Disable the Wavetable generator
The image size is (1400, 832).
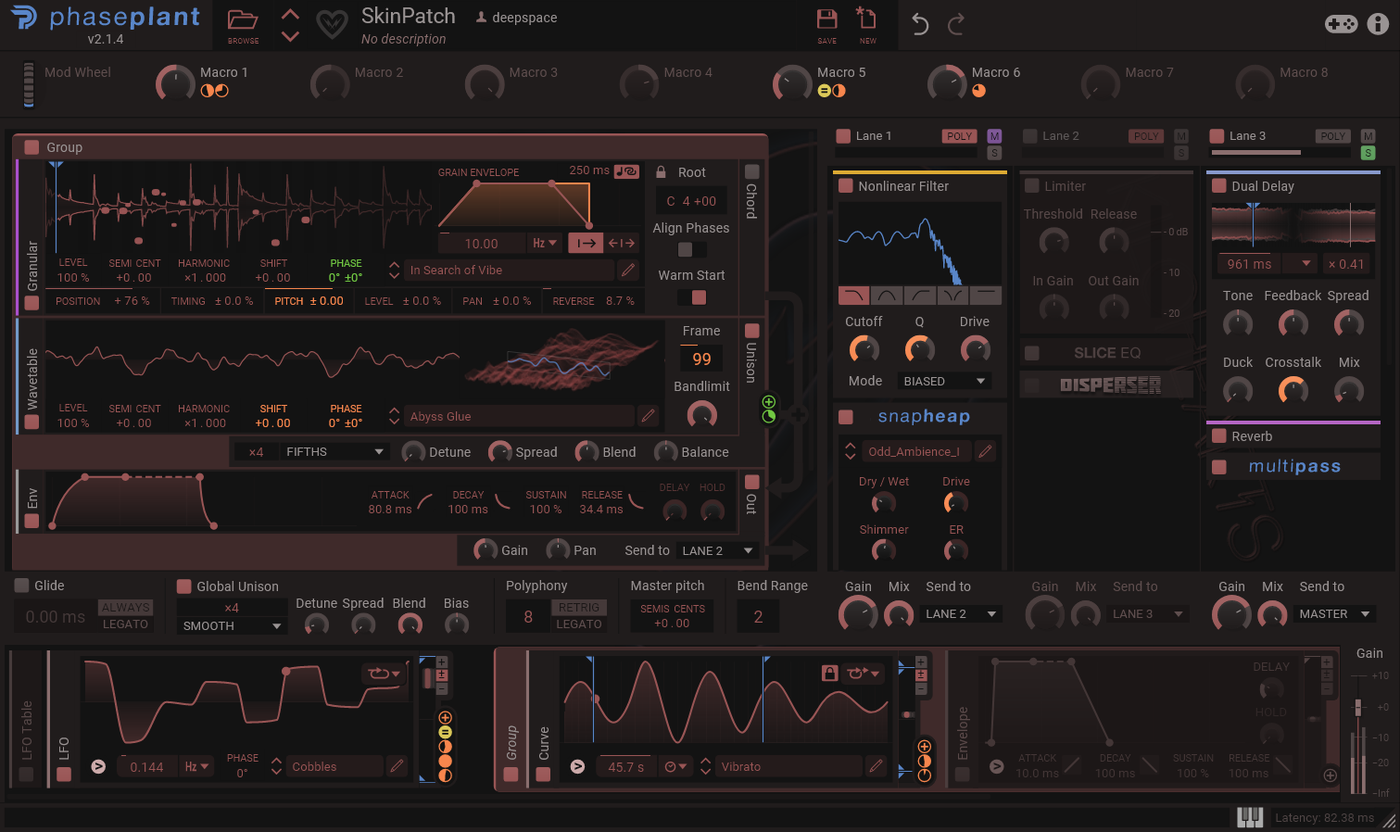click(x=32, y=422)
